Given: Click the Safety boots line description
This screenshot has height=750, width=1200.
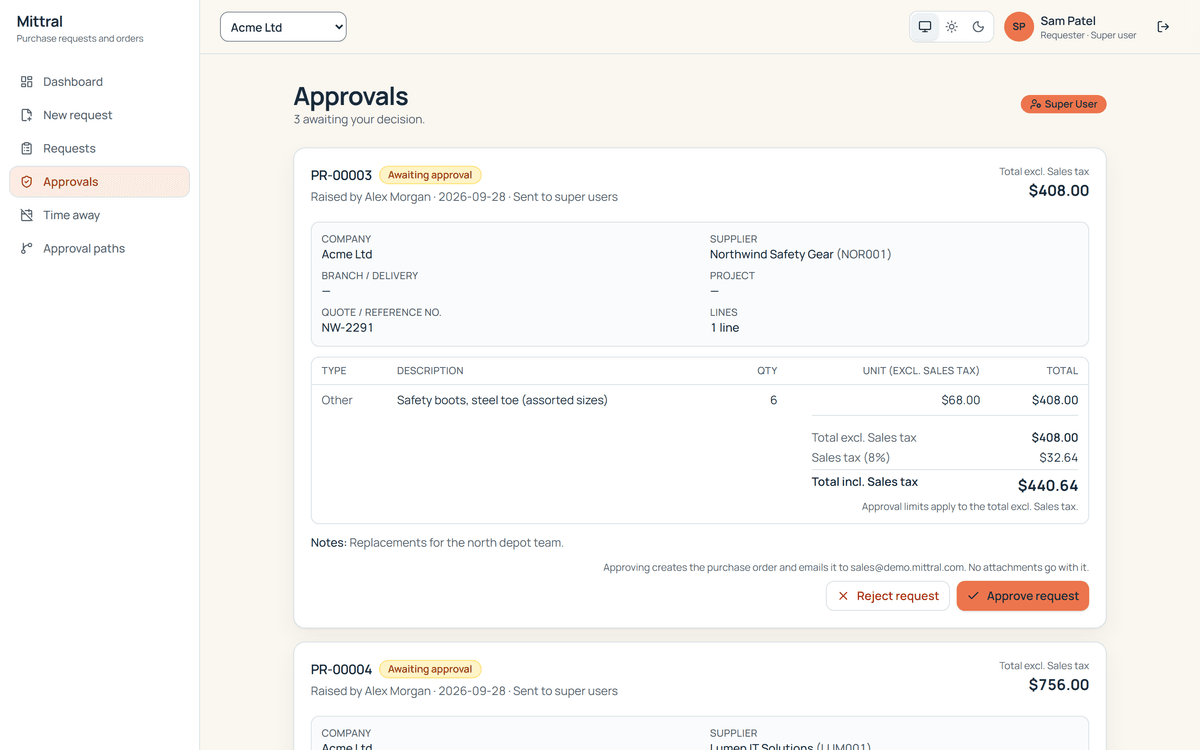Looking at the screenshot, I should pos(502,400).
